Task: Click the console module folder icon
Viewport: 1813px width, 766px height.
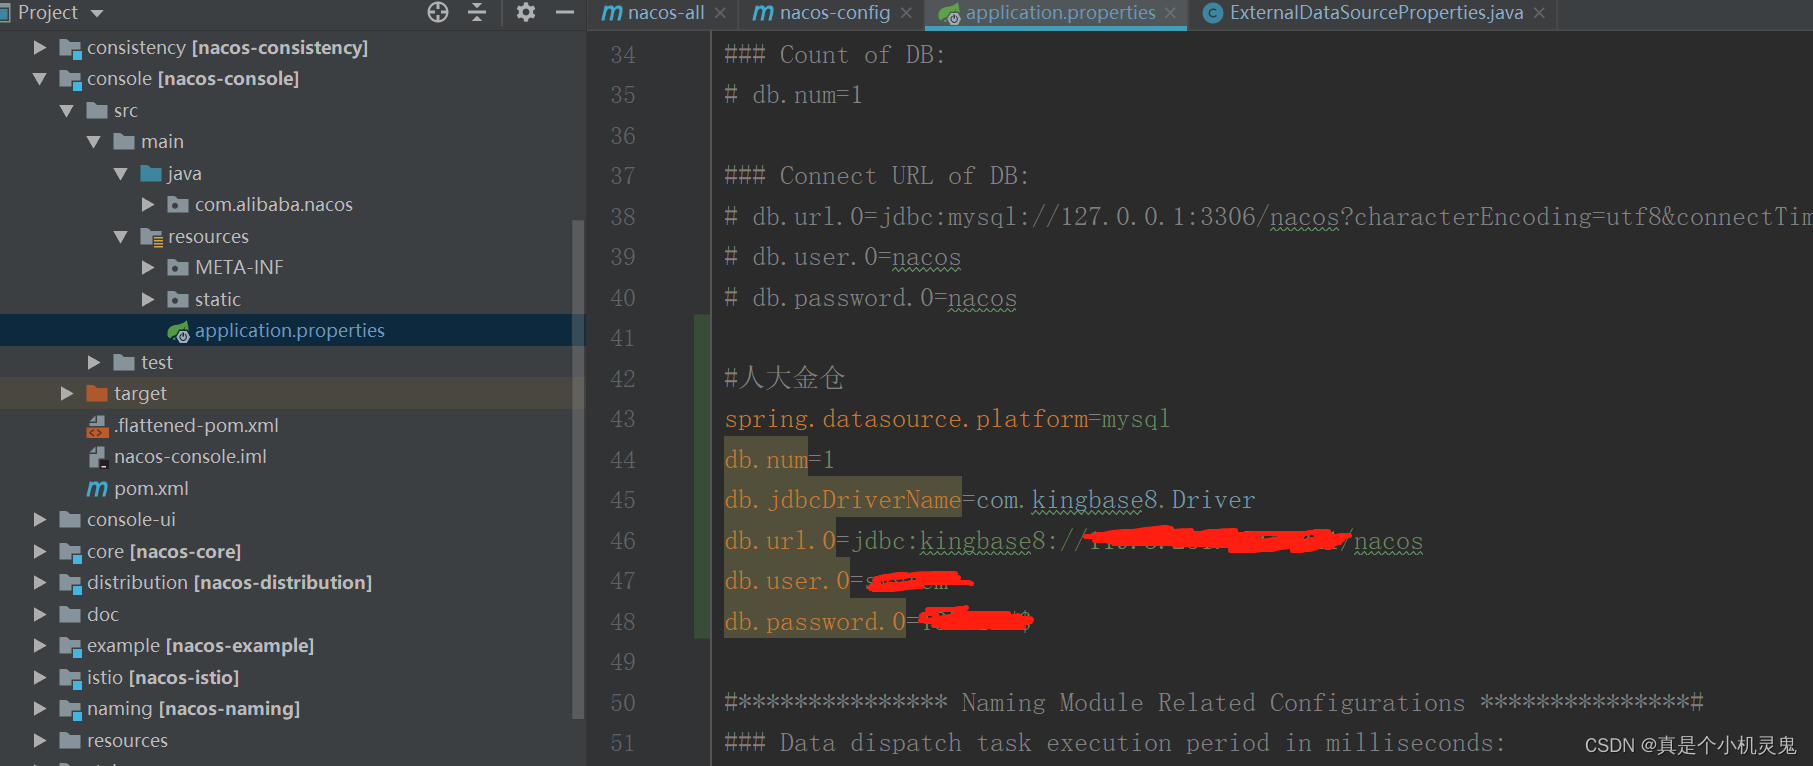Action: (x=70, y=79)
